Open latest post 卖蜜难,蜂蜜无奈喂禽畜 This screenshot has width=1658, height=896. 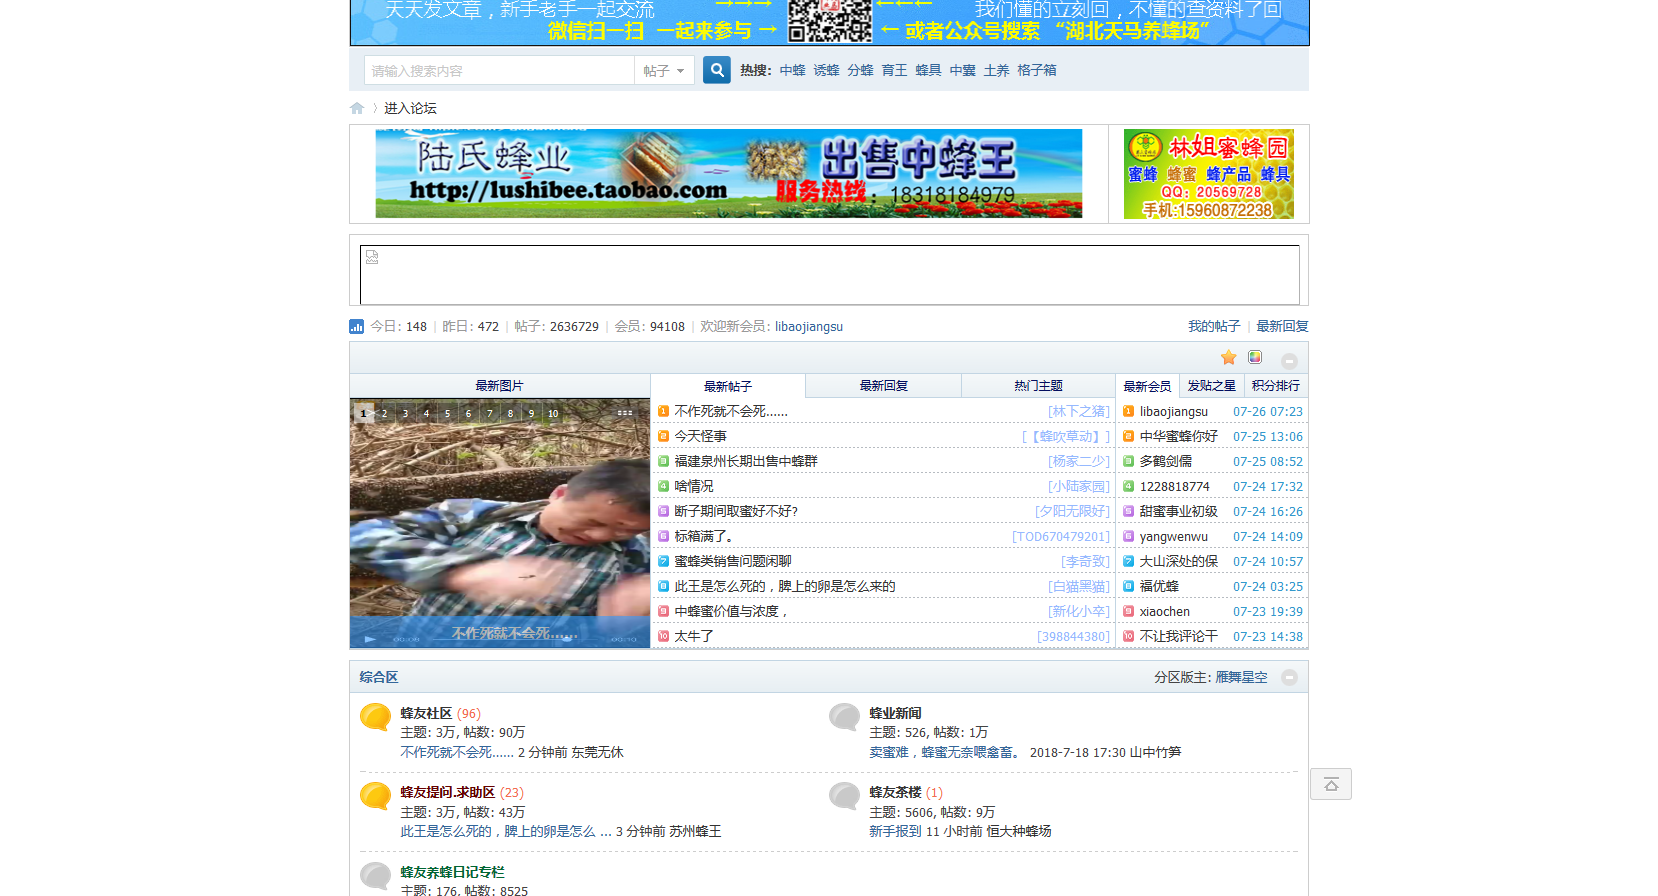[945, 753]
